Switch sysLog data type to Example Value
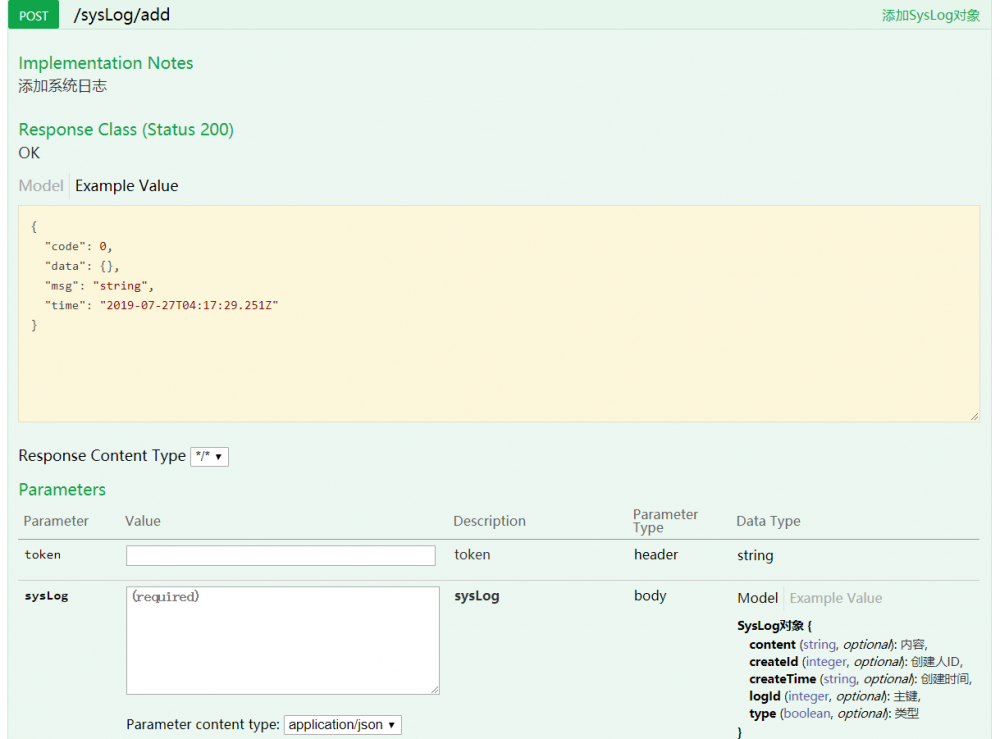Image resolution: width=1000 pixels, height=739 pixels. coord(835,598)
